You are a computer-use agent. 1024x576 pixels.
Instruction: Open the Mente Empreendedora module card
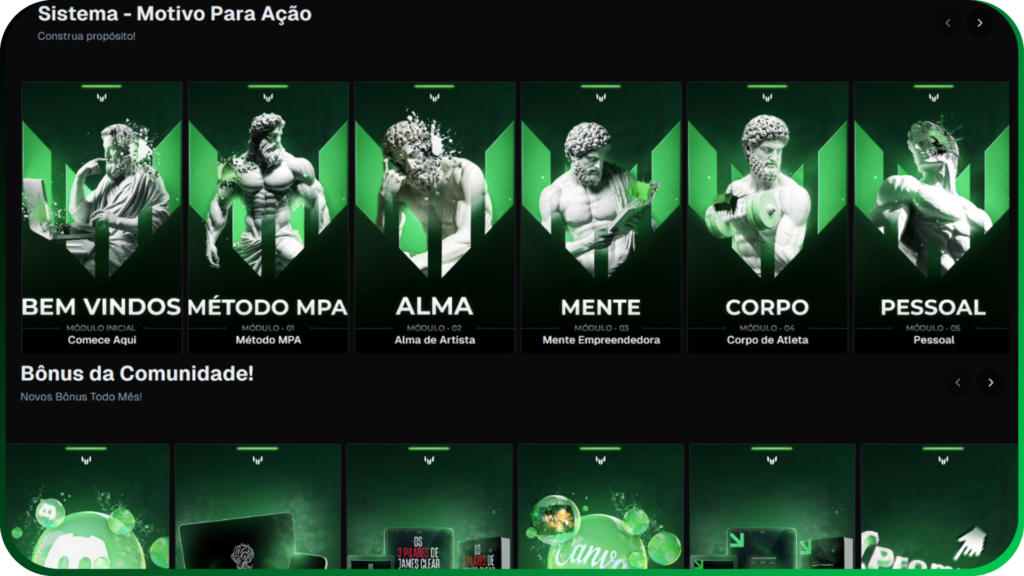[601, 217]
